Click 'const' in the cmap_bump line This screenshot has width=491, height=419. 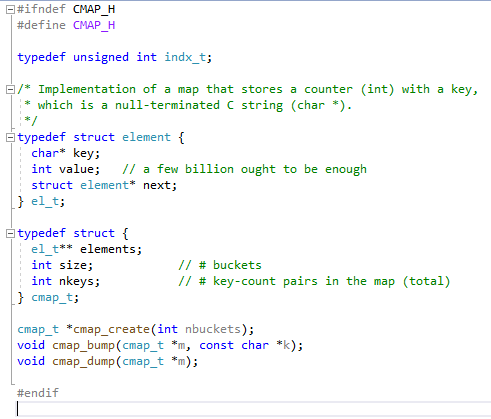216,345
